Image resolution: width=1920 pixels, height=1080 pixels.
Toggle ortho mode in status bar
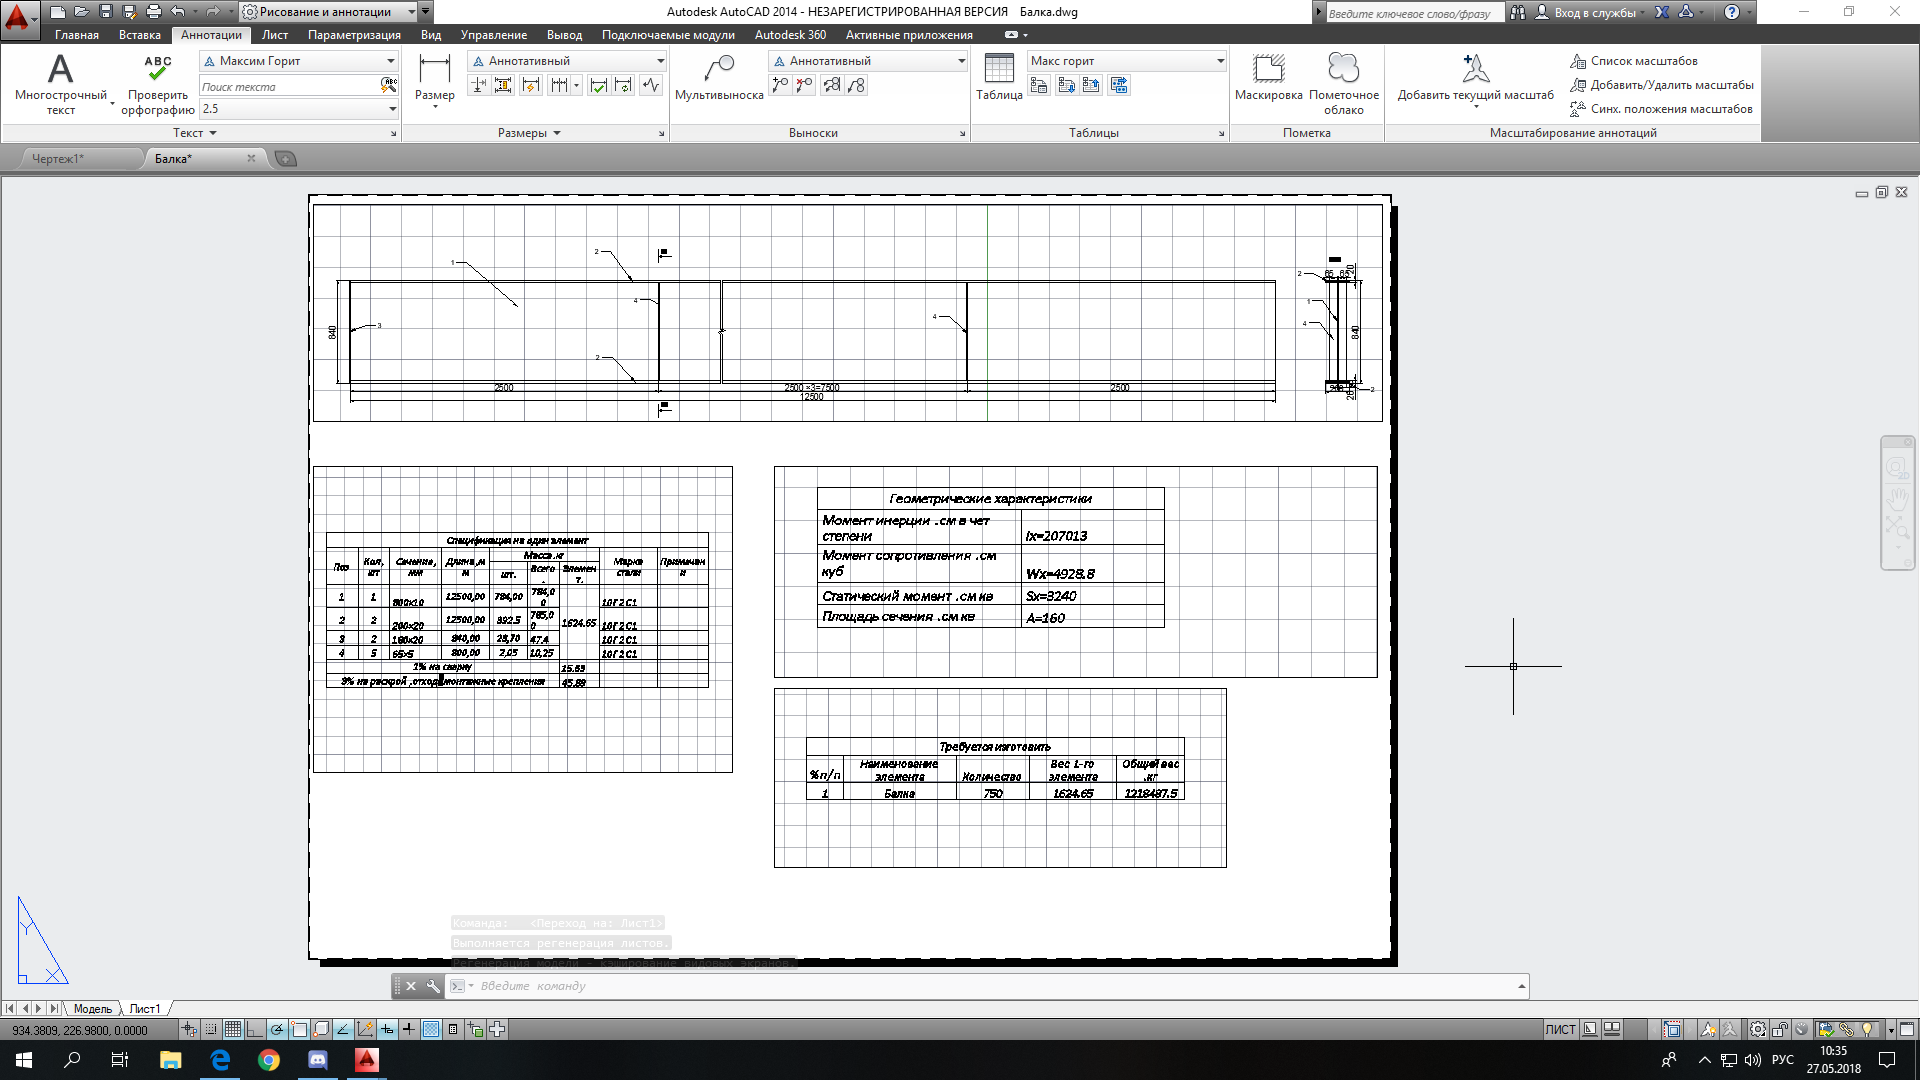(x=255, y=1029)
